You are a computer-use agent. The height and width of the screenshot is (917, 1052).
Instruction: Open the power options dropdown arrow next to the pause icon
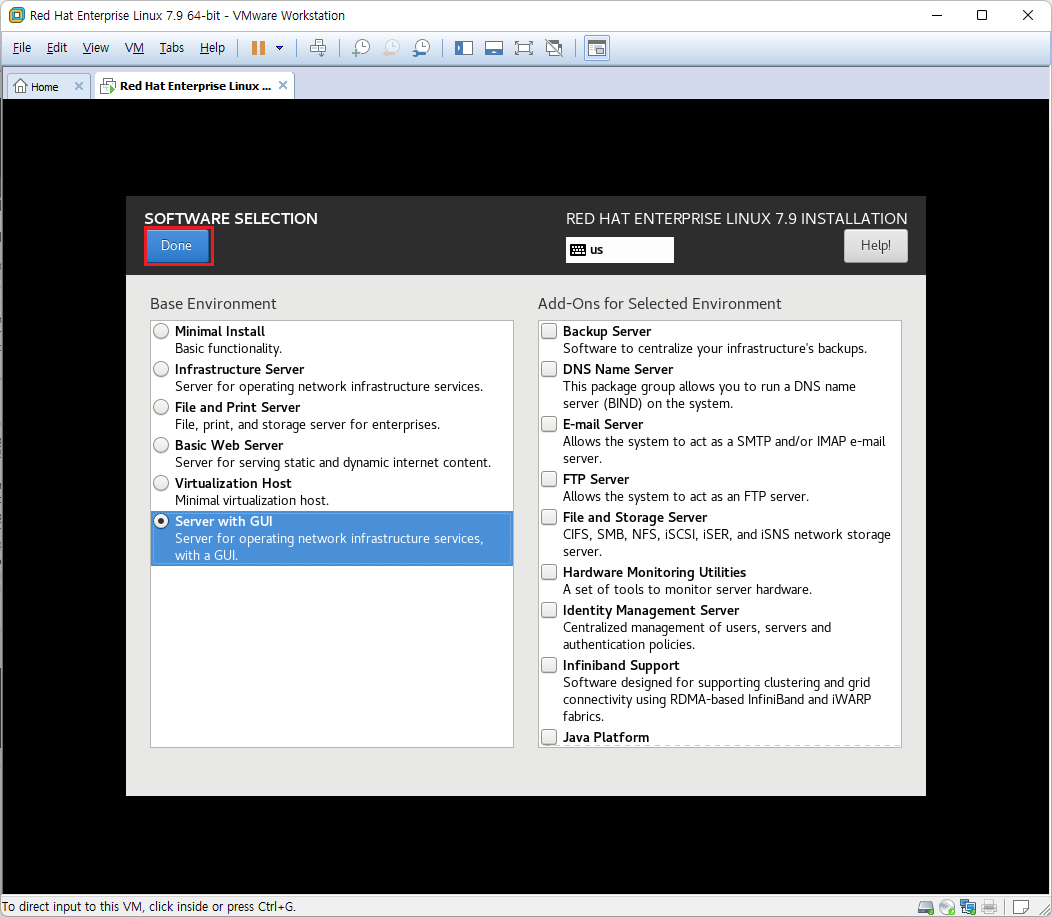[280, 48]
